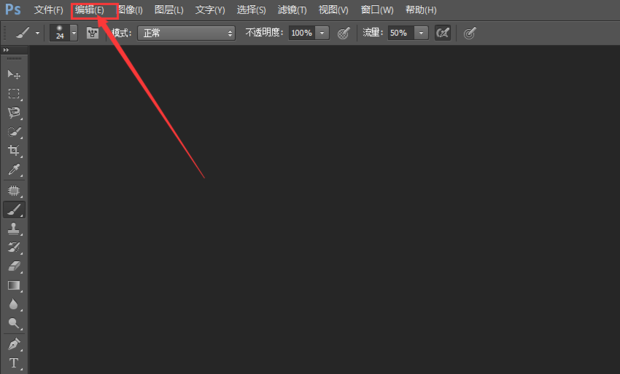Choose the Lasso tool
Viewport: 620px width, 374px height.
(x=14, y=113)
